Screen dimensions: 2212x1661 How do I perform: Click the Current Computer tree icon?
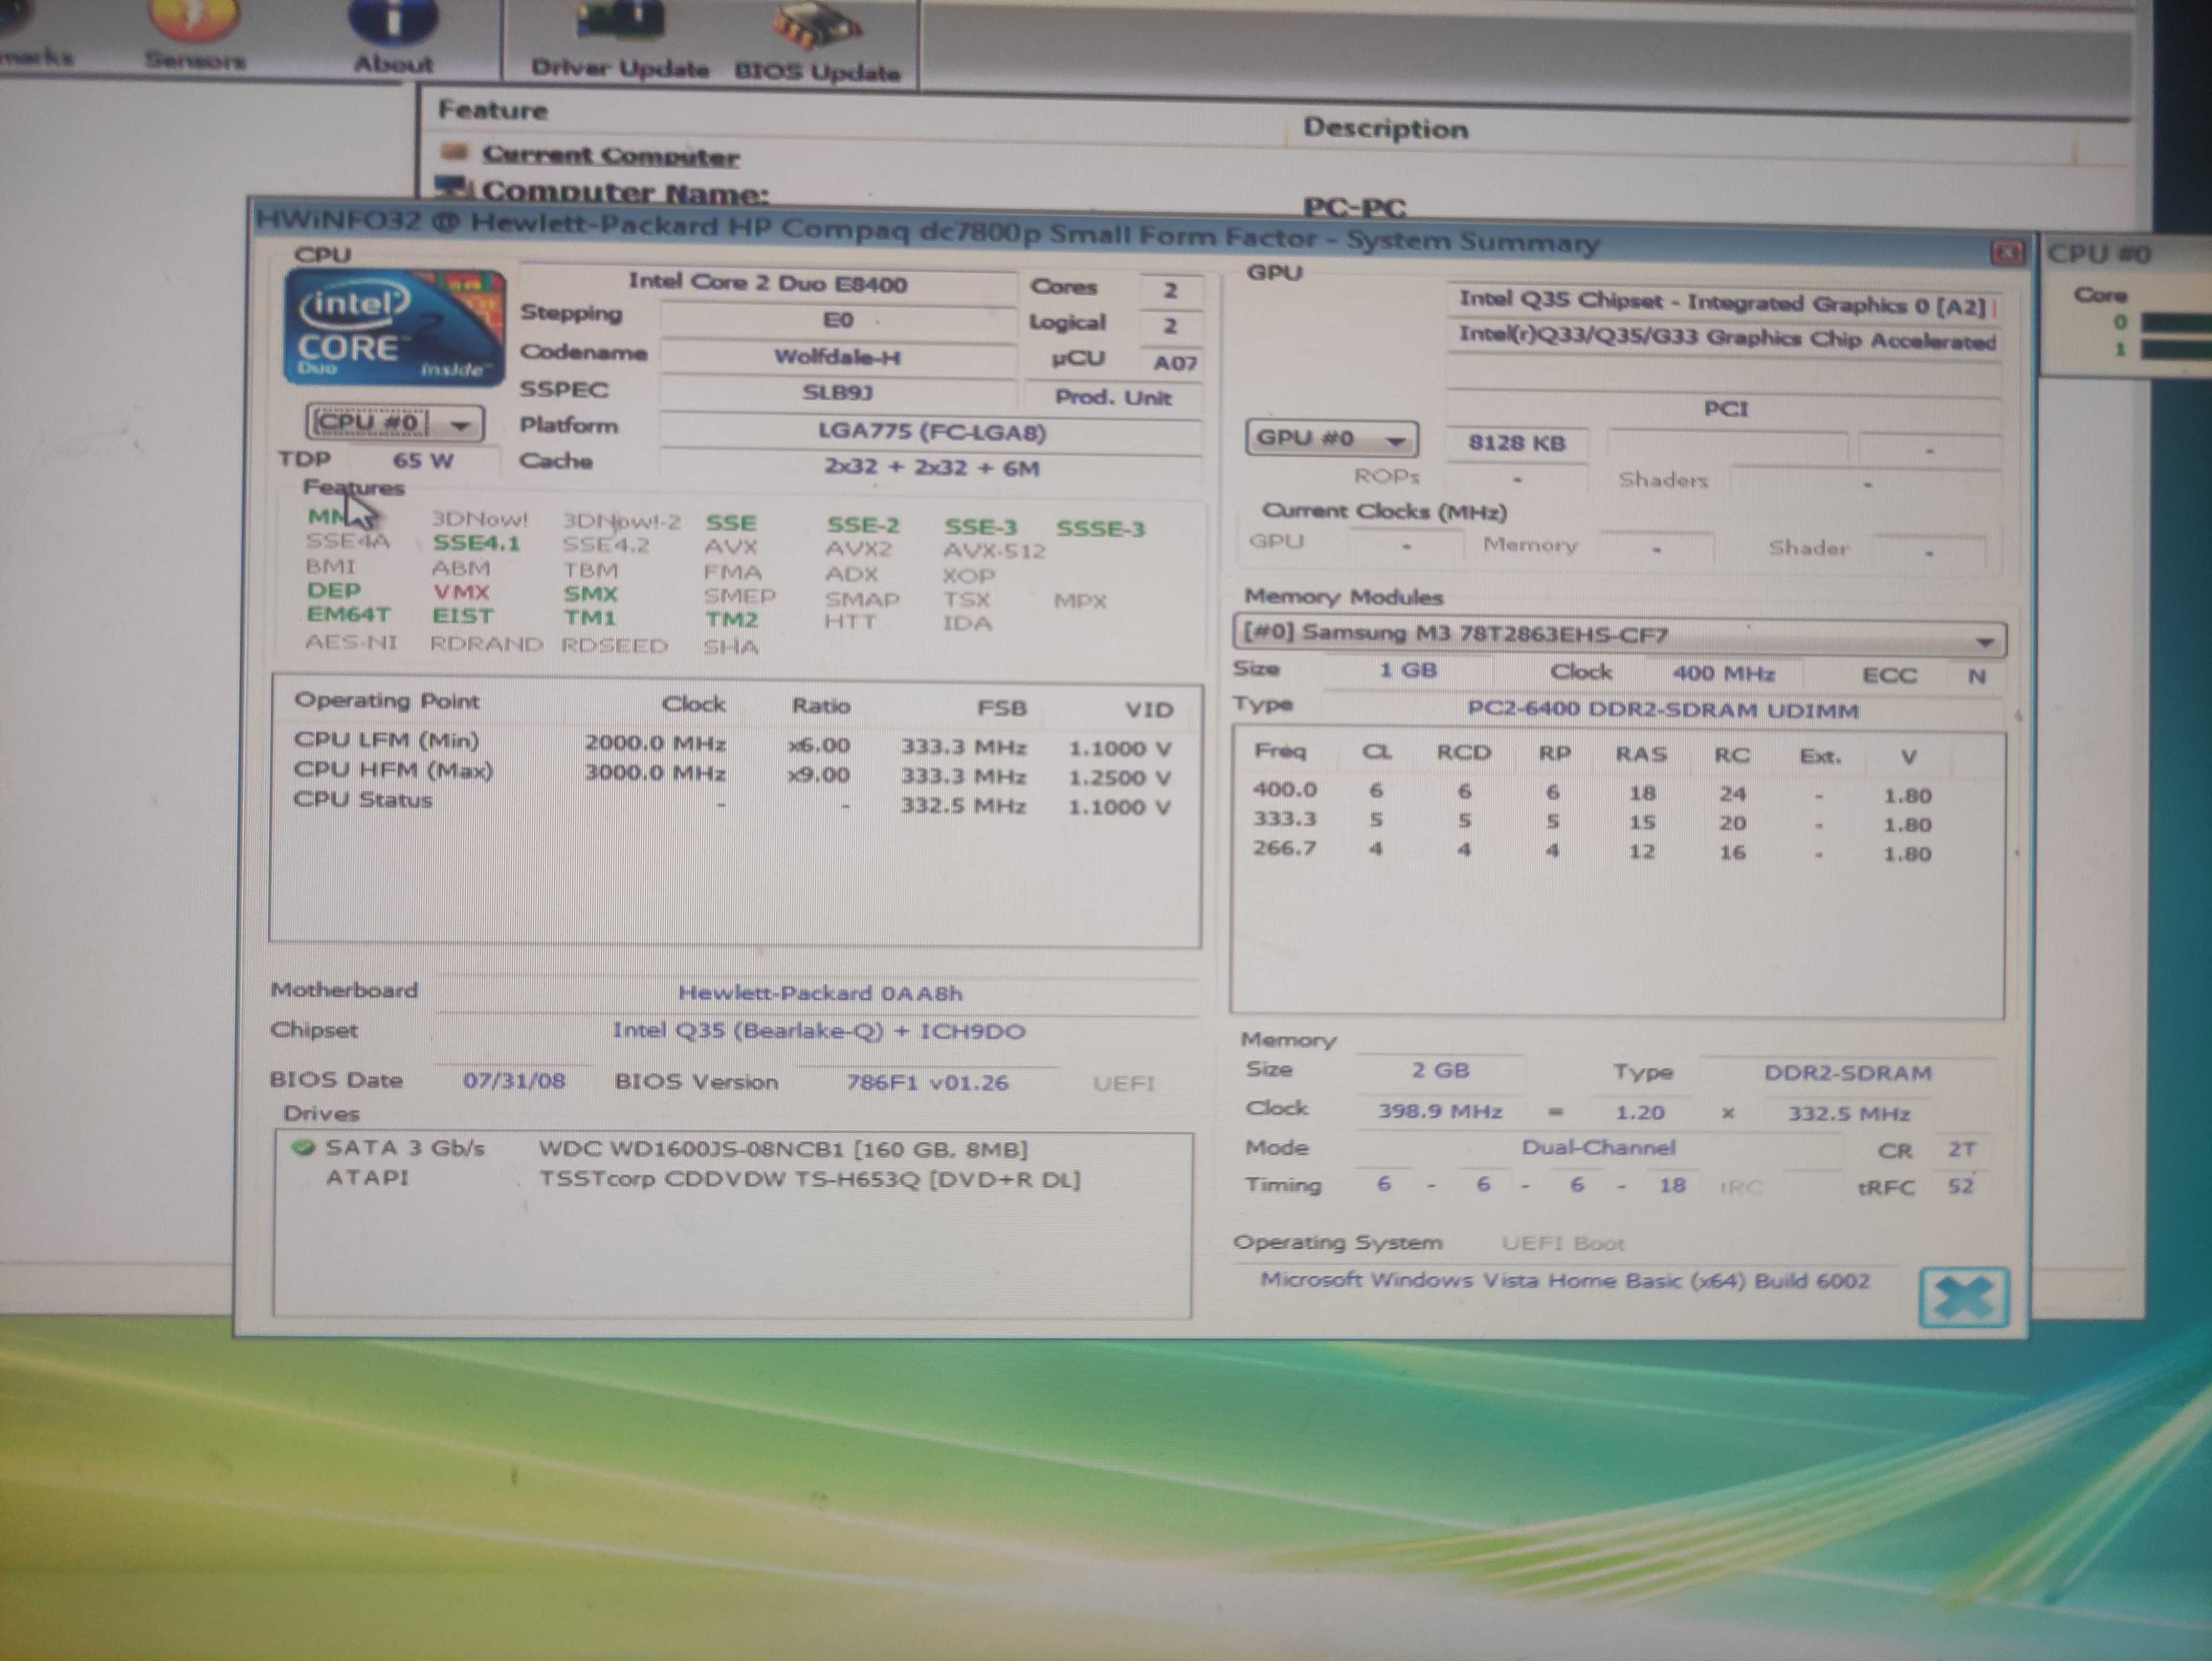[455, 152]
